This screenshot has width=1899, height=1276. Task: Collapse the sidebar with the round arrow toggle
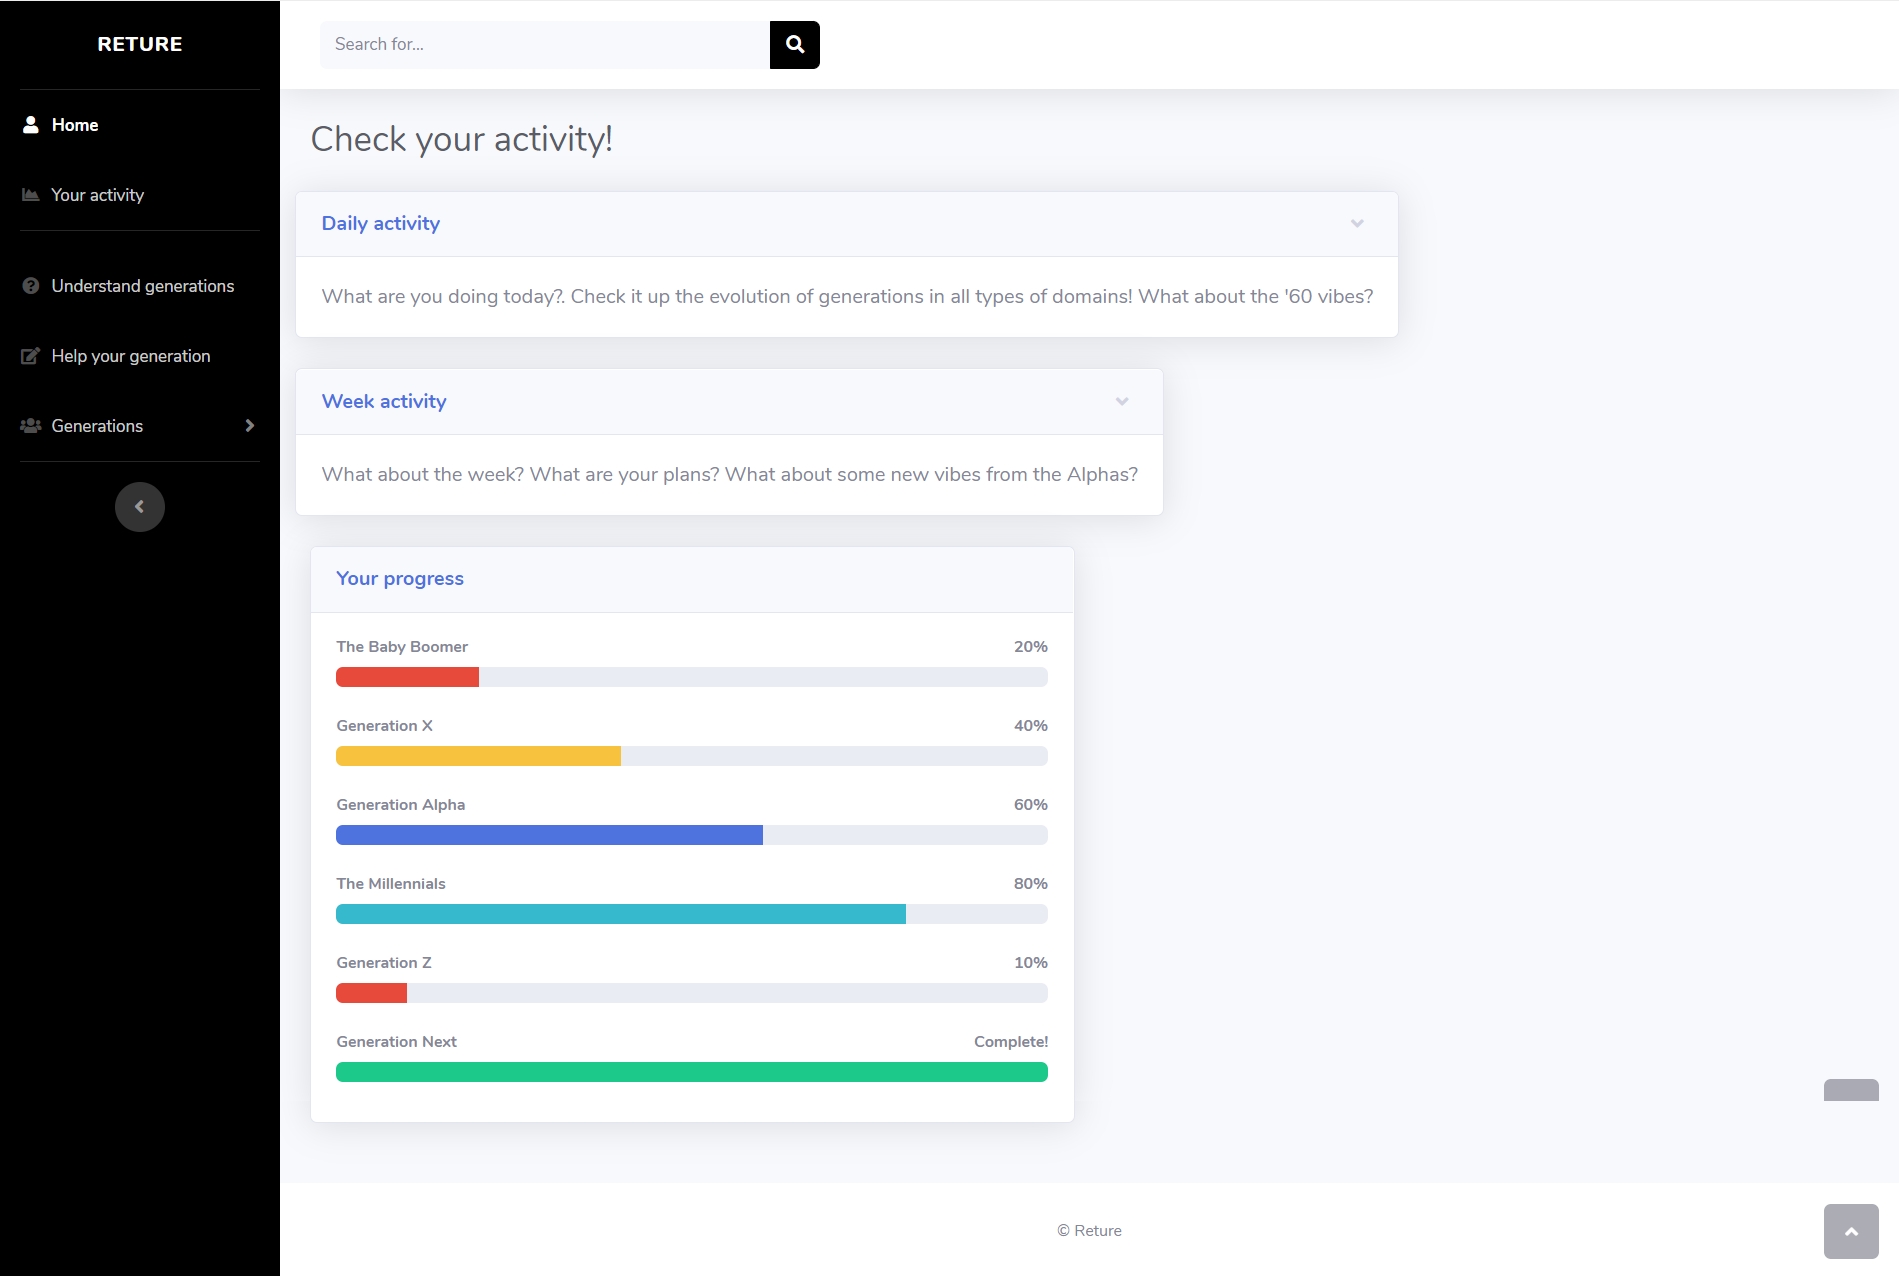(x=140, y=507)
